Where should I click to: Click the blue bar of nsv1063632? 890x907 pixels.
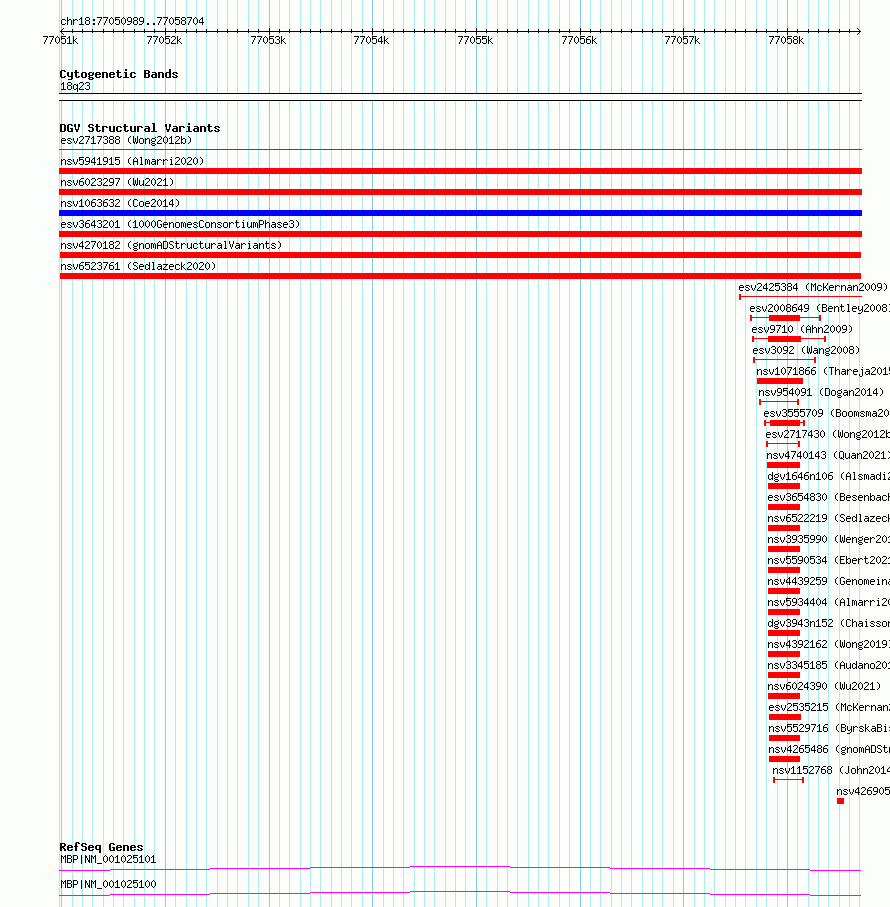460,213
